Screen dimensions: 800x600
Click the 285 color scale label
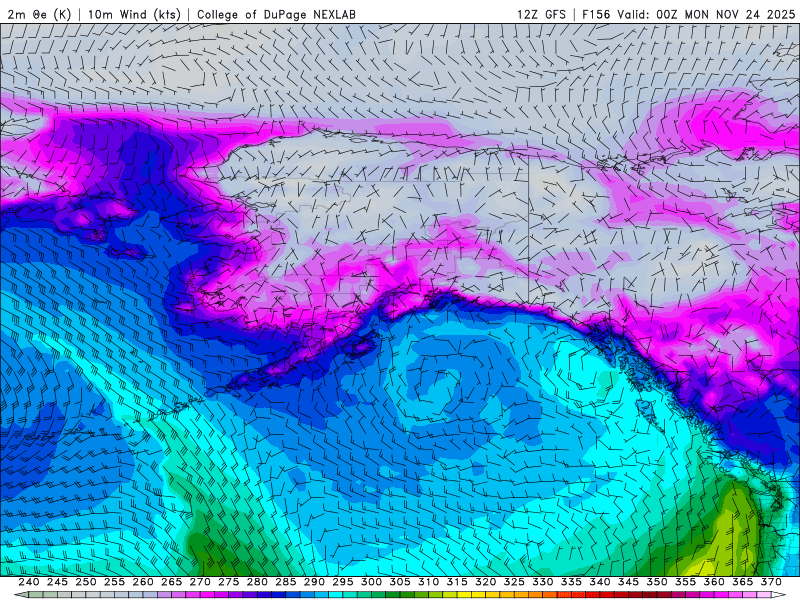(286, 582)
